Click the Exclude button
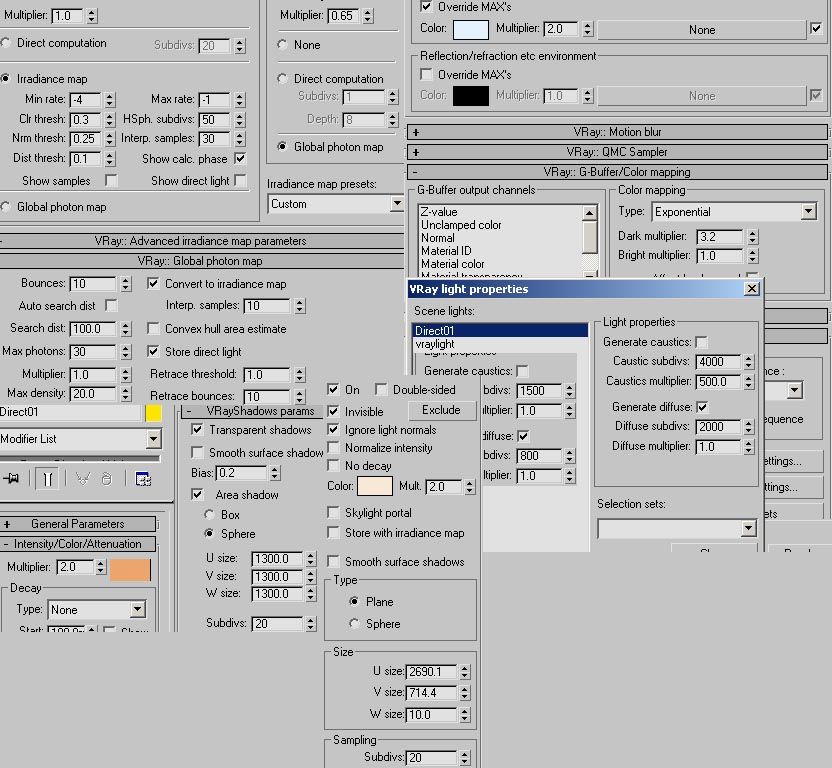The width and height of the screenshot is (832, 768). coord(441,410)
